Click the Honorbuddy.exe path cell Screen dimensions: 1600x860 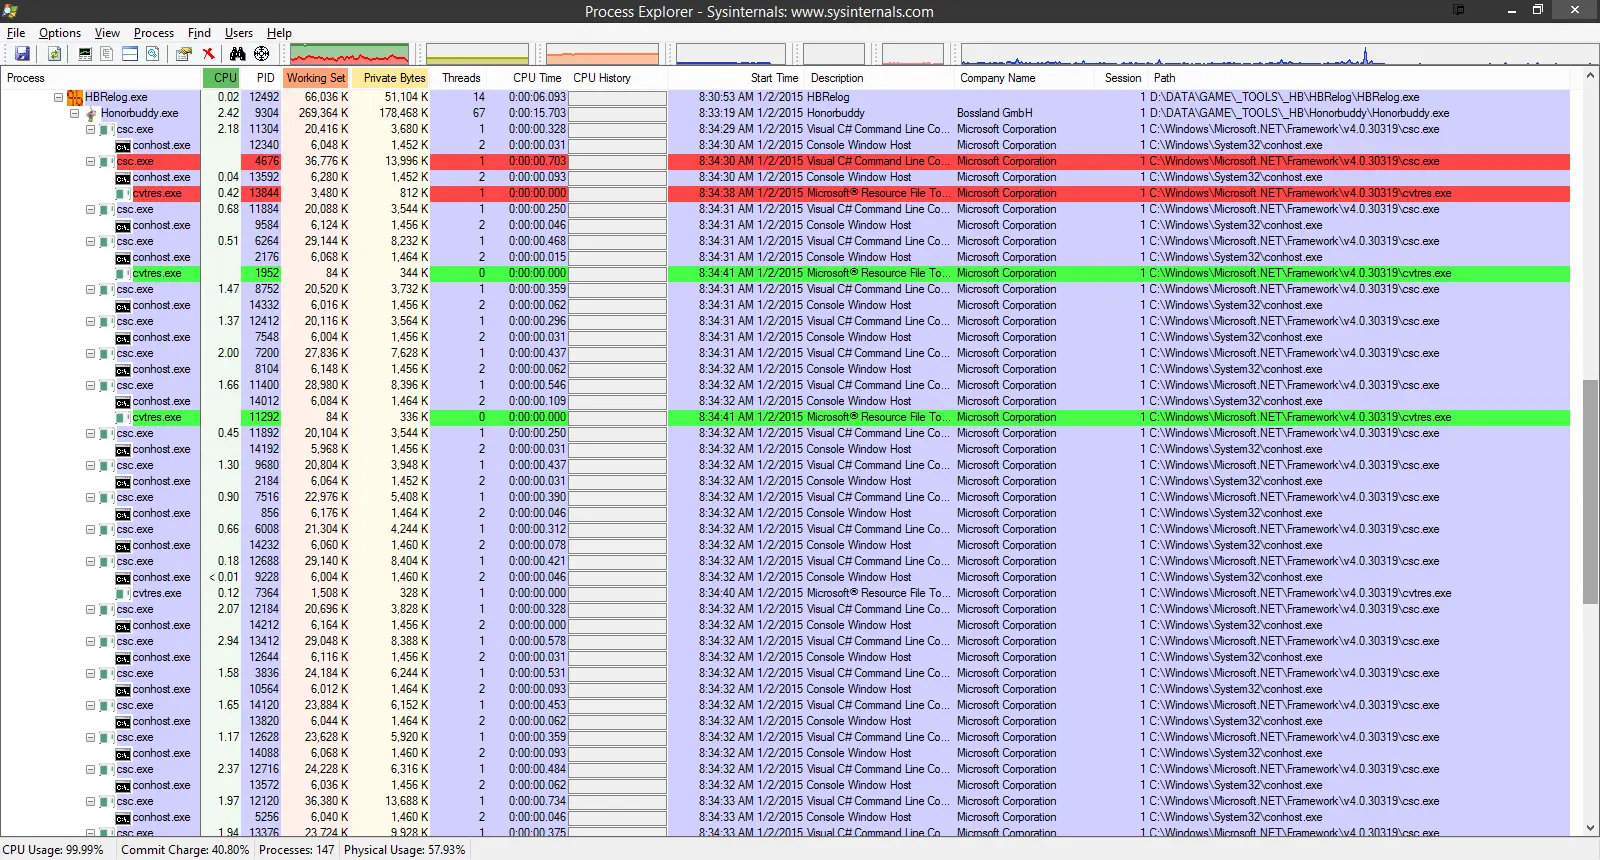[1299, 113]
